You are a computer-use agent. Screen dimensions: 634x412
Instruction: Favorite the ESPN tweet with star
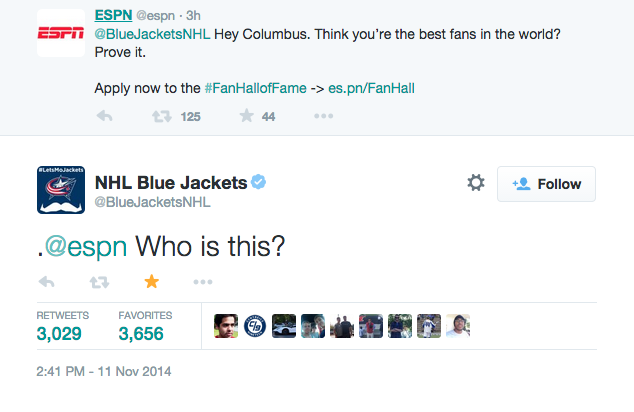[x=246, y=116]
